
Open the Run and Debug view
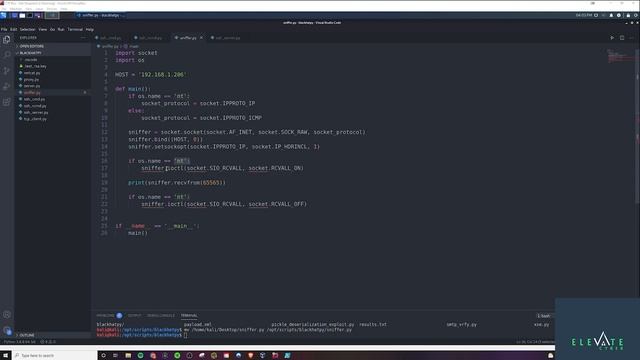(x=7, y=86)
